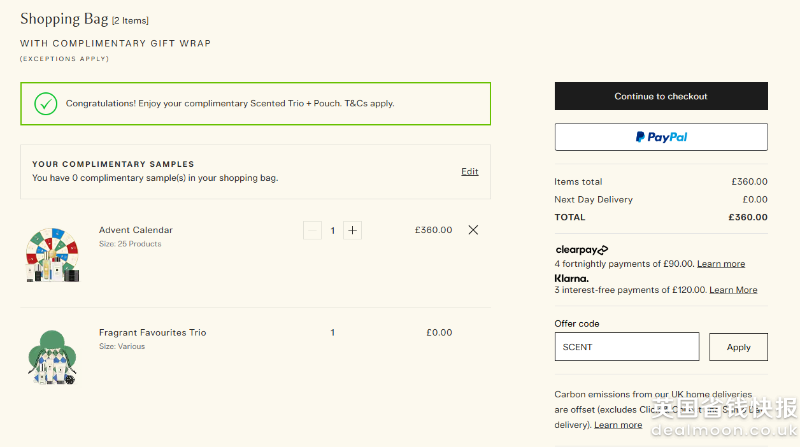Click the Offer code input field

(627, 347)
